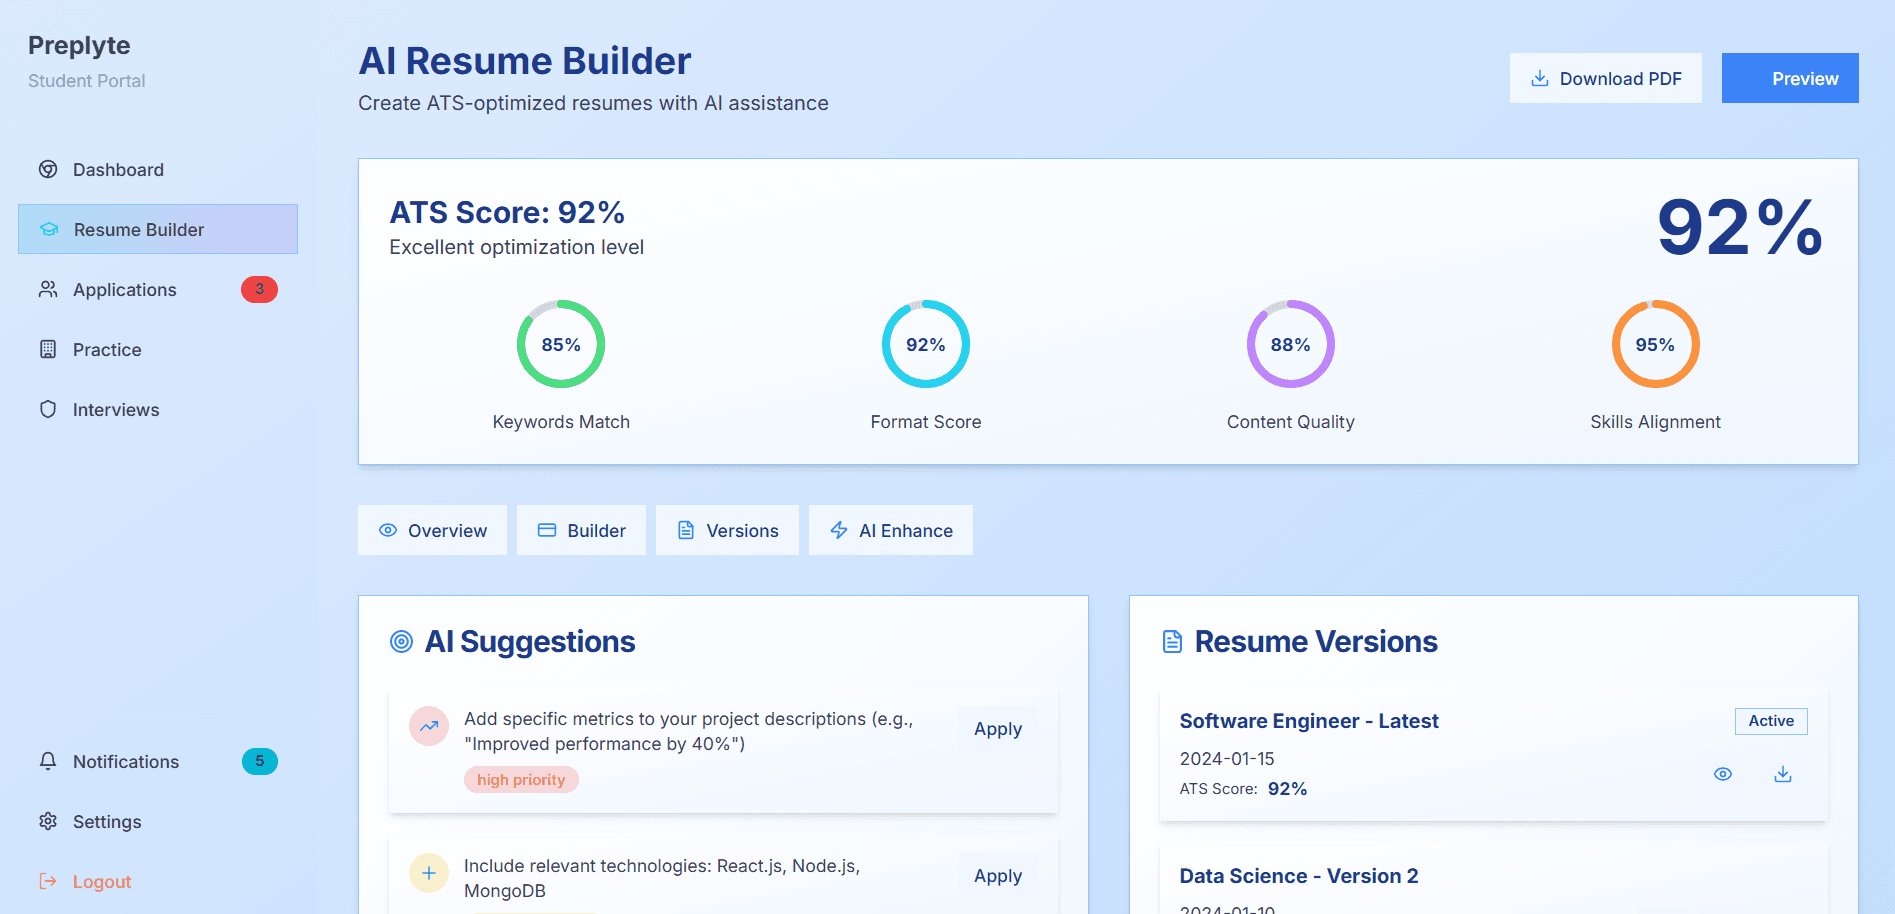Open the AI Enhance tab
This screenshot has height=914, width=1895.
[890, 530]
